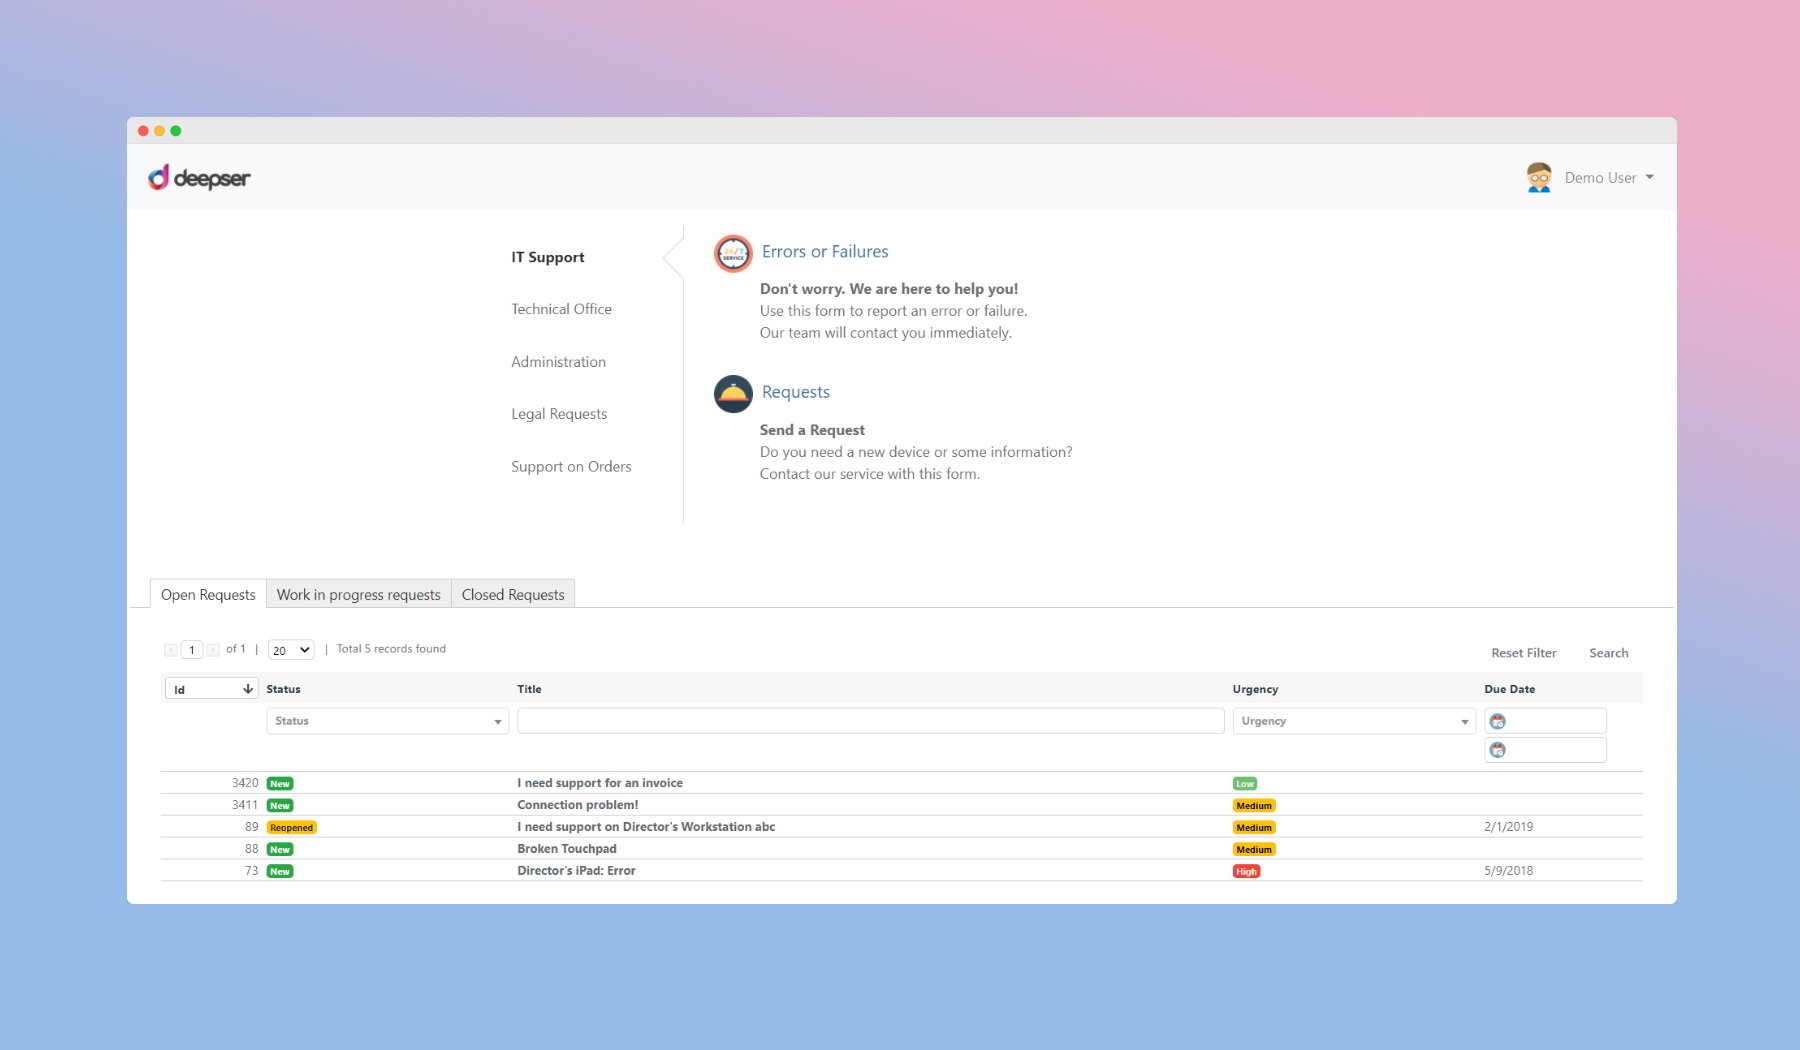1800x1050 pixels.
Task: Open request about Director's Workstation abc
Action: pos(646,827)
